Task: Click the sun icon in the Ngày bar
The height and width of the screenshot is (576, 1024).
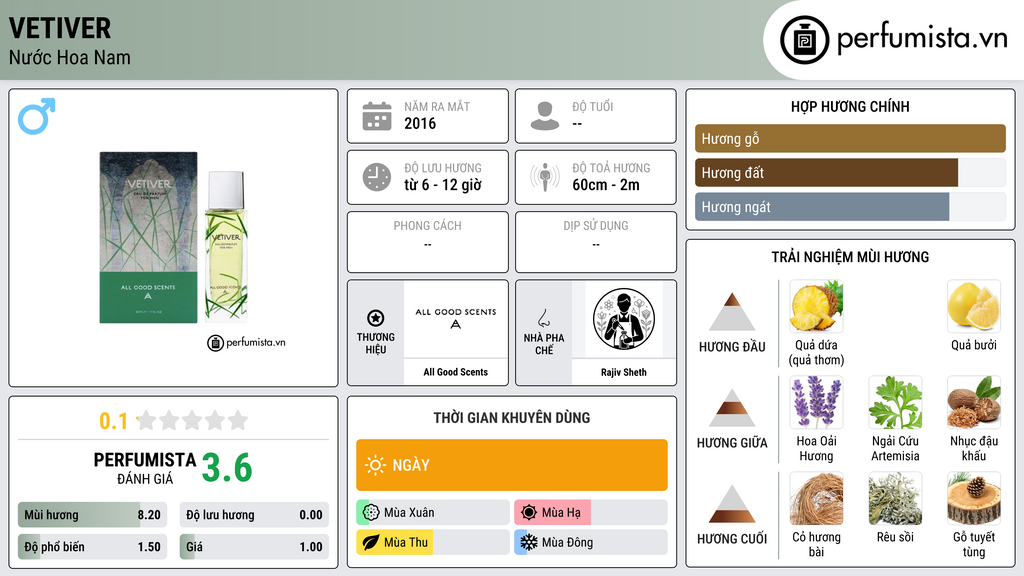Action: point(376,465)
